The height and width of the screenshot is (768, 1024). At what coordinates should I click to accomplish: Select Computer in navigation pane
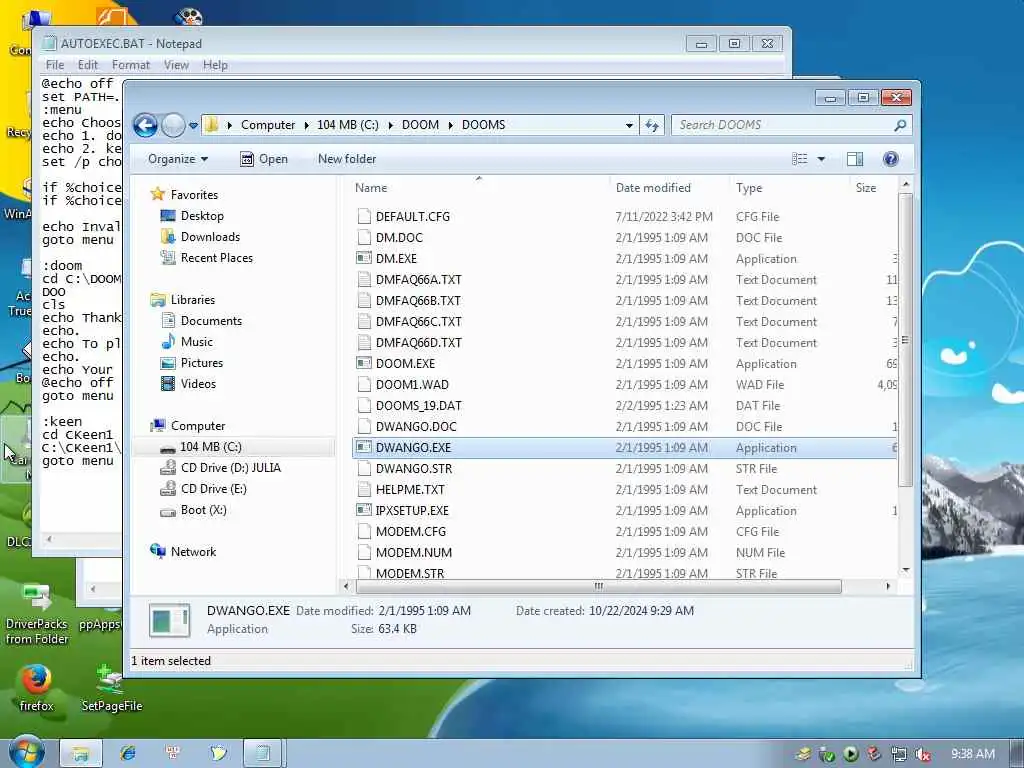[198, 426]
